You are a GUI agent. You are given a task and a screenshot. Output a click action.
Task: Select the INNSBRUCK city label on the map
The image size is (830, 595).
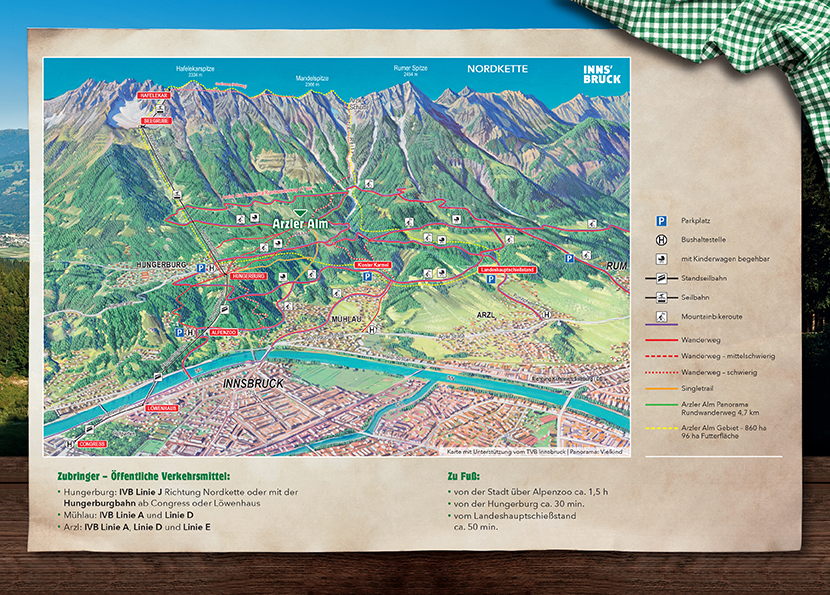253,383
